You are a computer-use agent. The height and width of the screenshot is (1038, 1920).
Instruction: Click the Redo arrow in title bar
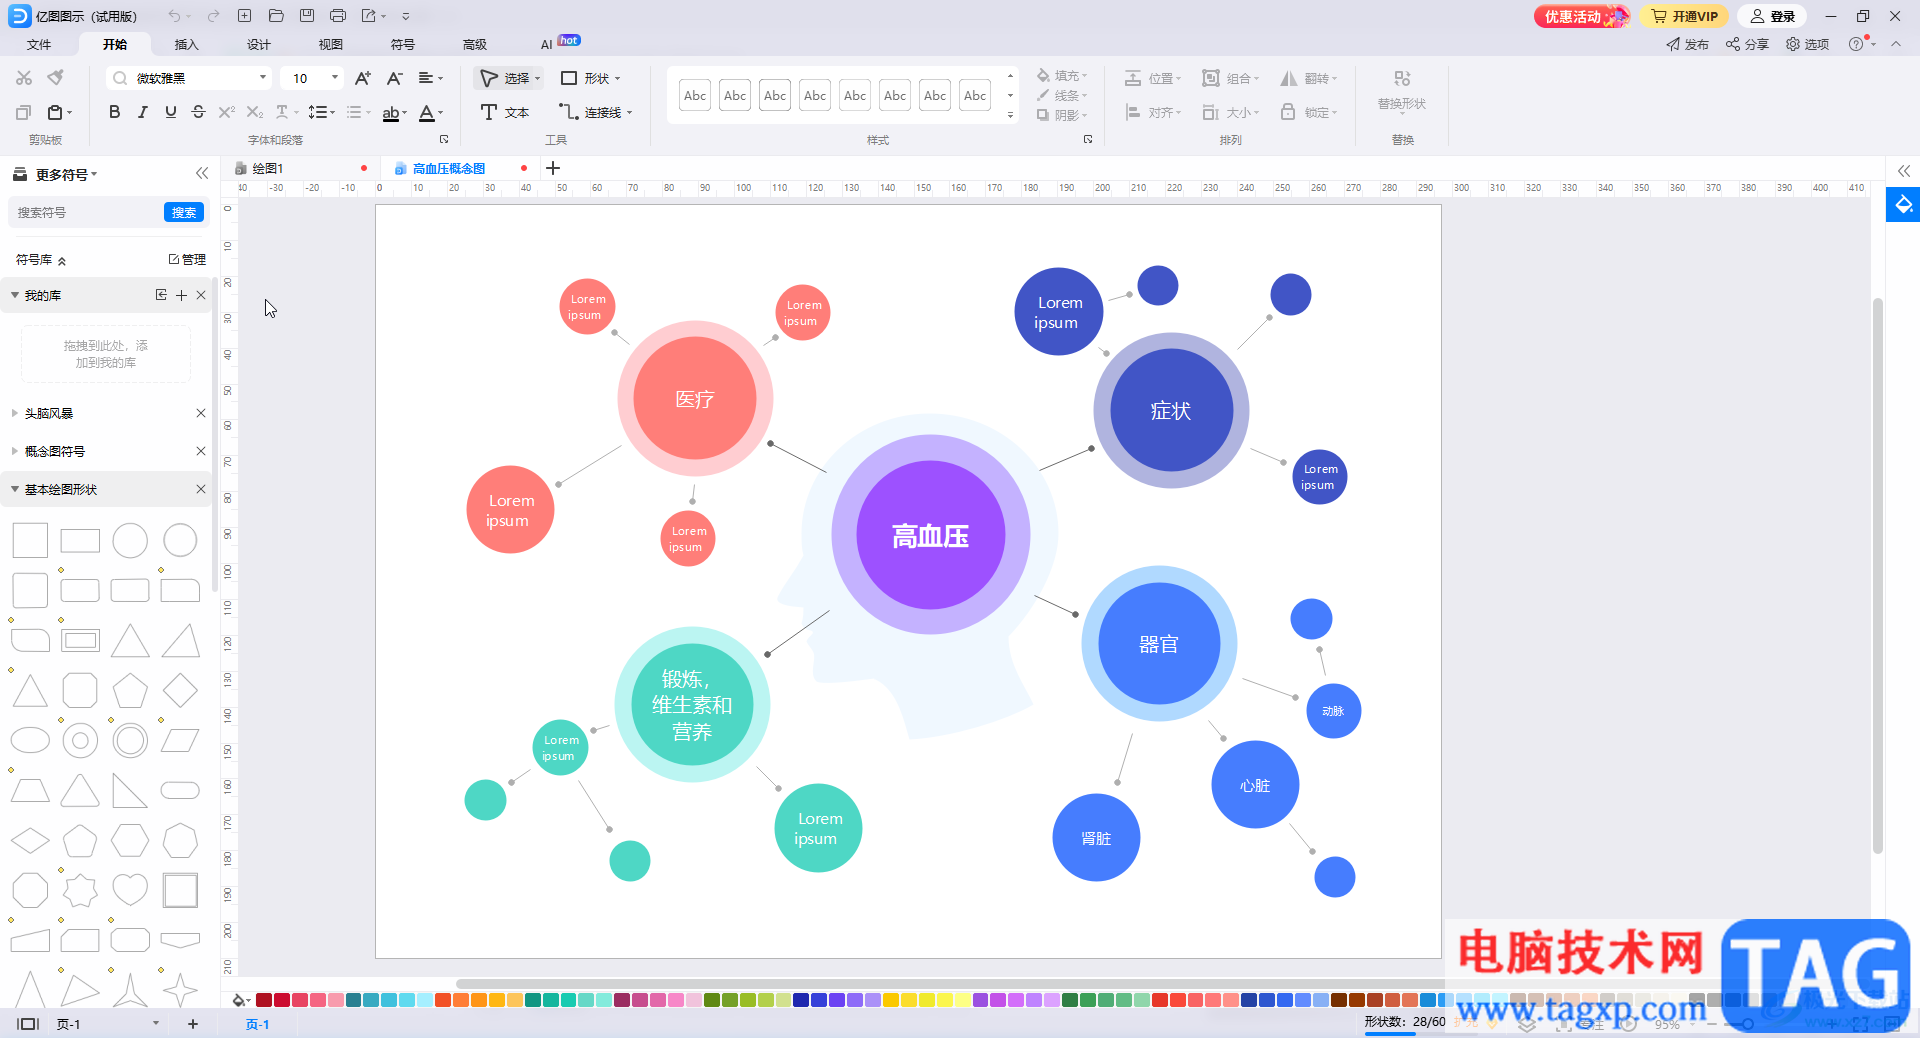(x=213, y=16)
